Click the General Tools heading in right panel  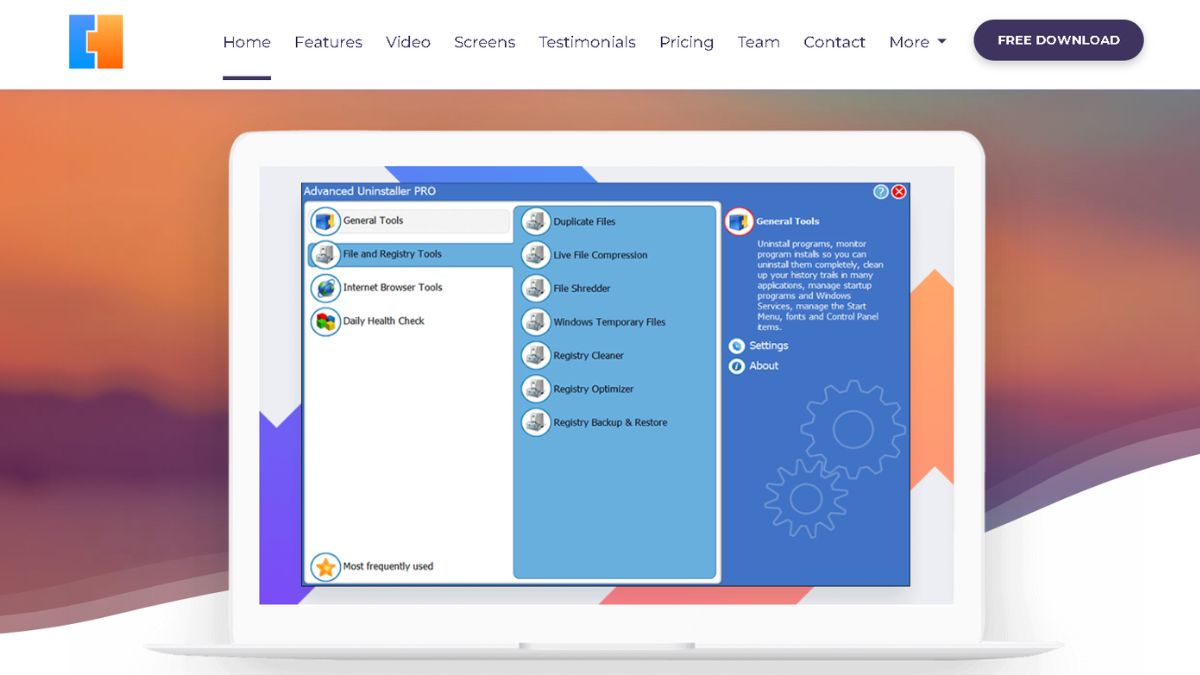[x=788, y=221]
